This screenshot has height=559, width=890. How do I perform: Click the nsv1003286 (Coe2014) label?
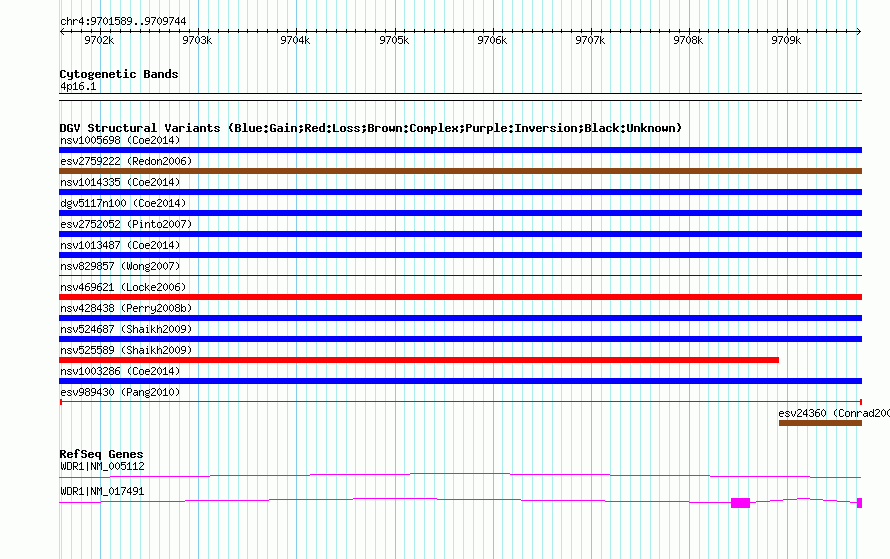pyautogui.click(x=120, y=371)
